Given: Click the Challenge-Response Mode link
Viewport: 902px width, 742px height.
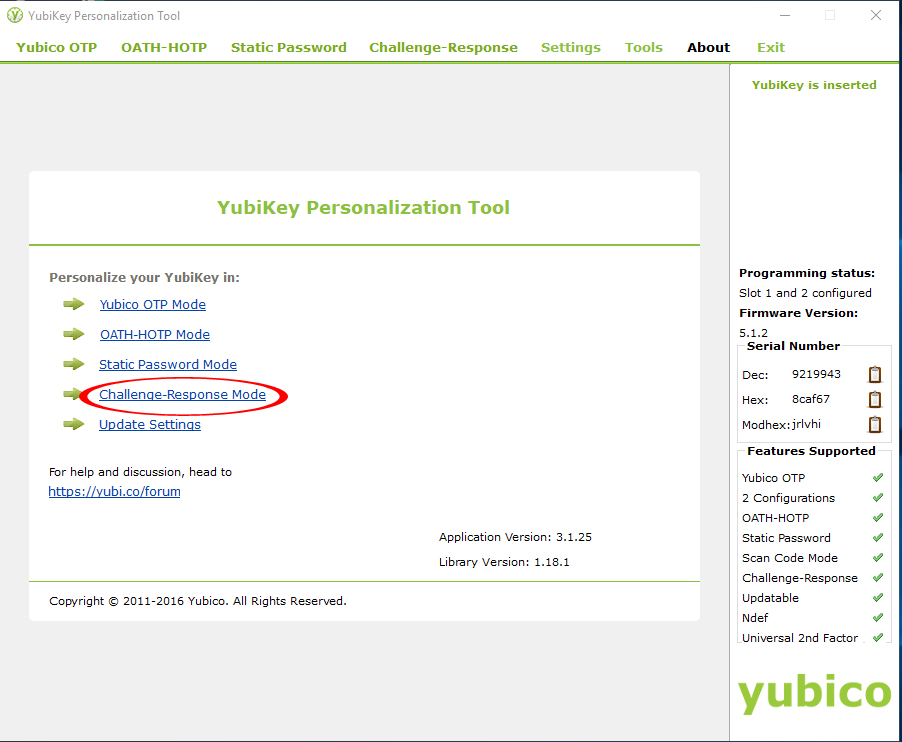Looking at the screenshot, I should [x=182, y=394].
